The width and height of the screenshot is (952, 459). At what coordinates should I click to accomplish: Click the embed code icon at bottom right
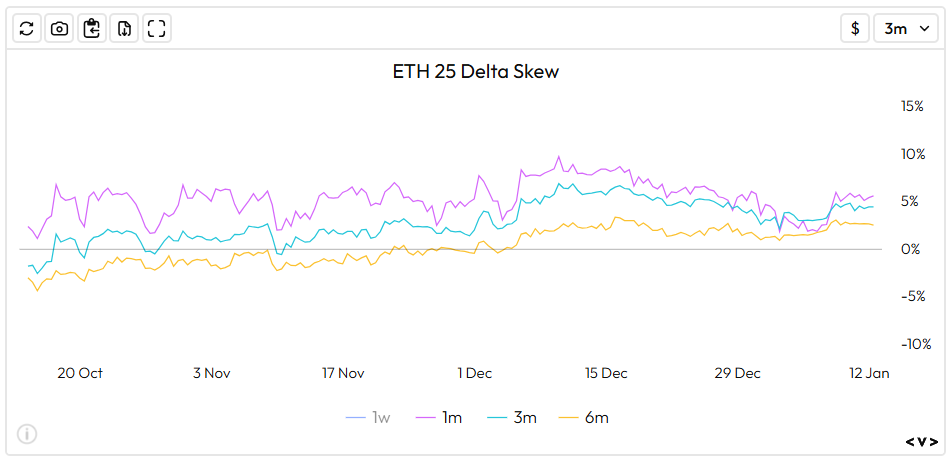pyautogui.click(x=921, y=441)
